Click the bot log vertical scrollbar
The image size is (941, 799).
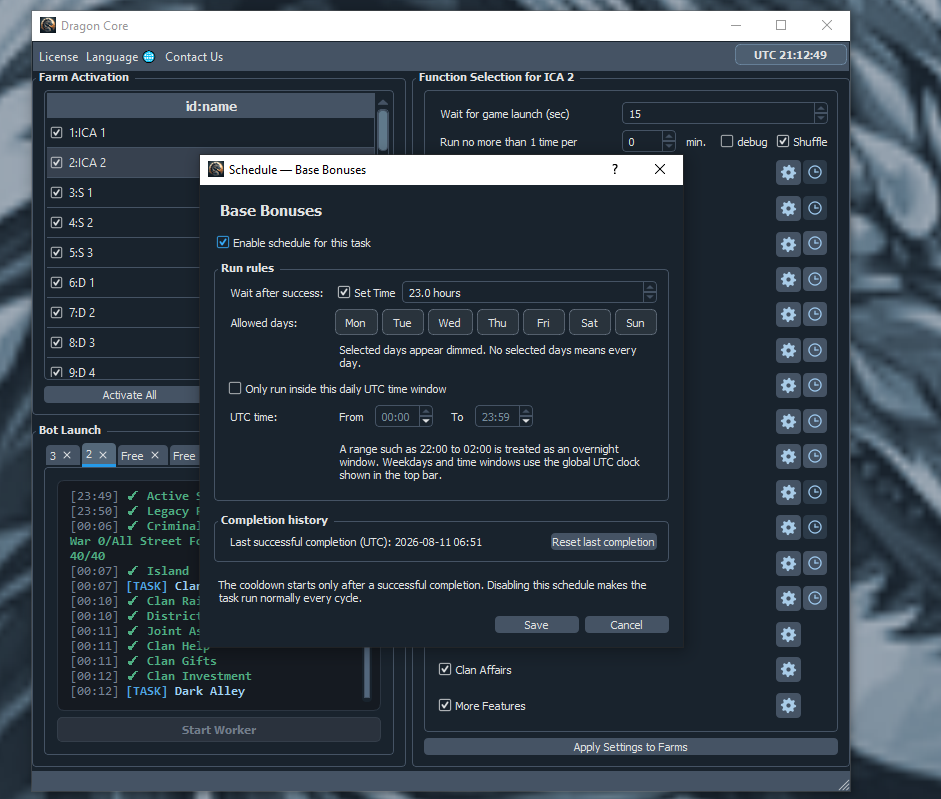[x=367, y=671]
